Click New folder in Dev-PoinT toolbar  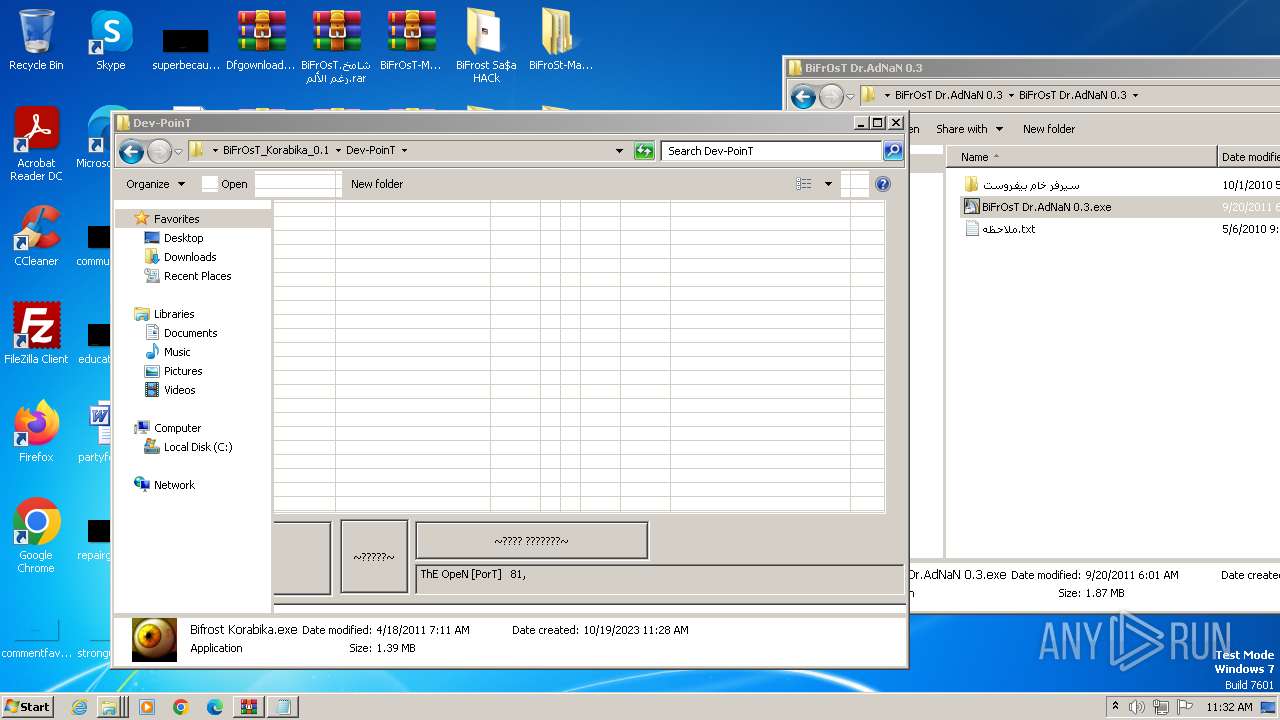[x=377, y=184]
